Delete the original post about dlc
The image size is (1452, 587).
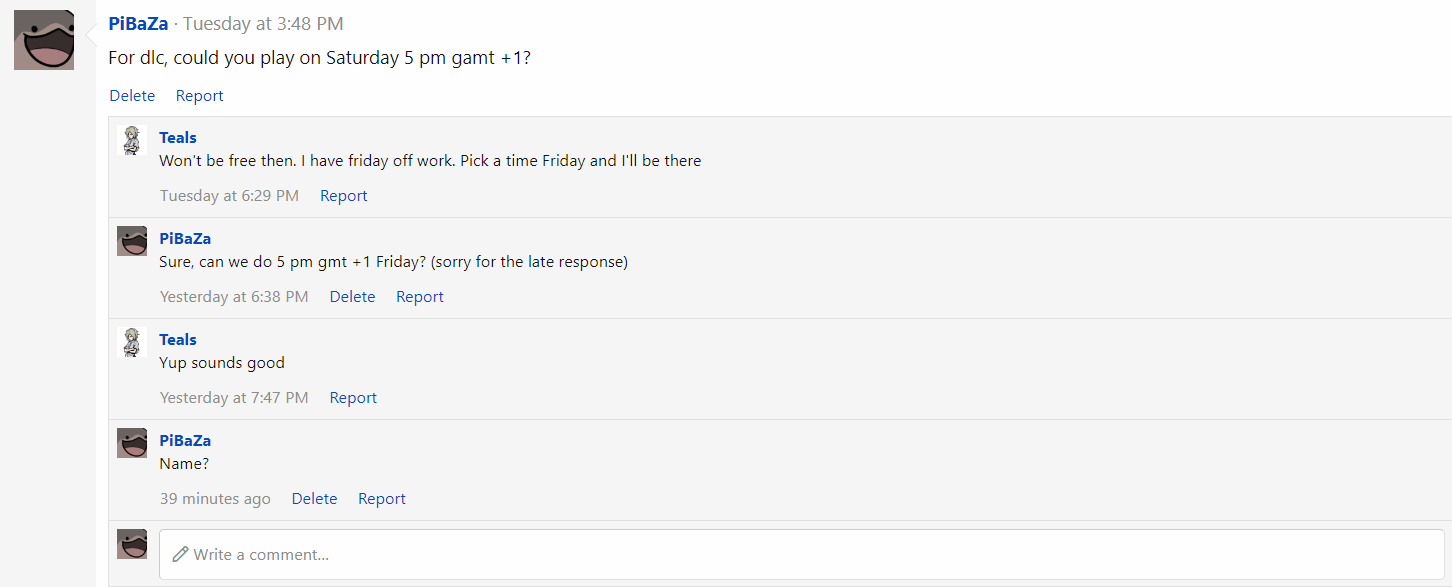coord(132,96)
